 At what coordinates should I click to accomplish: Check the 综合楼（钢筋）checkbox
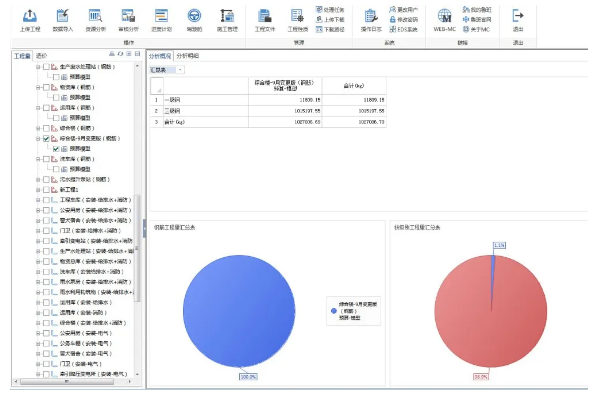click(x=46, y=128)
